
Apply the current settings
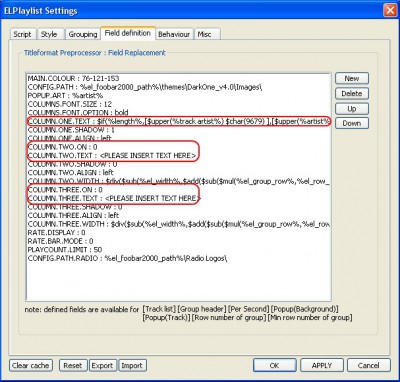pyautogui.click(x=322, y=365)
